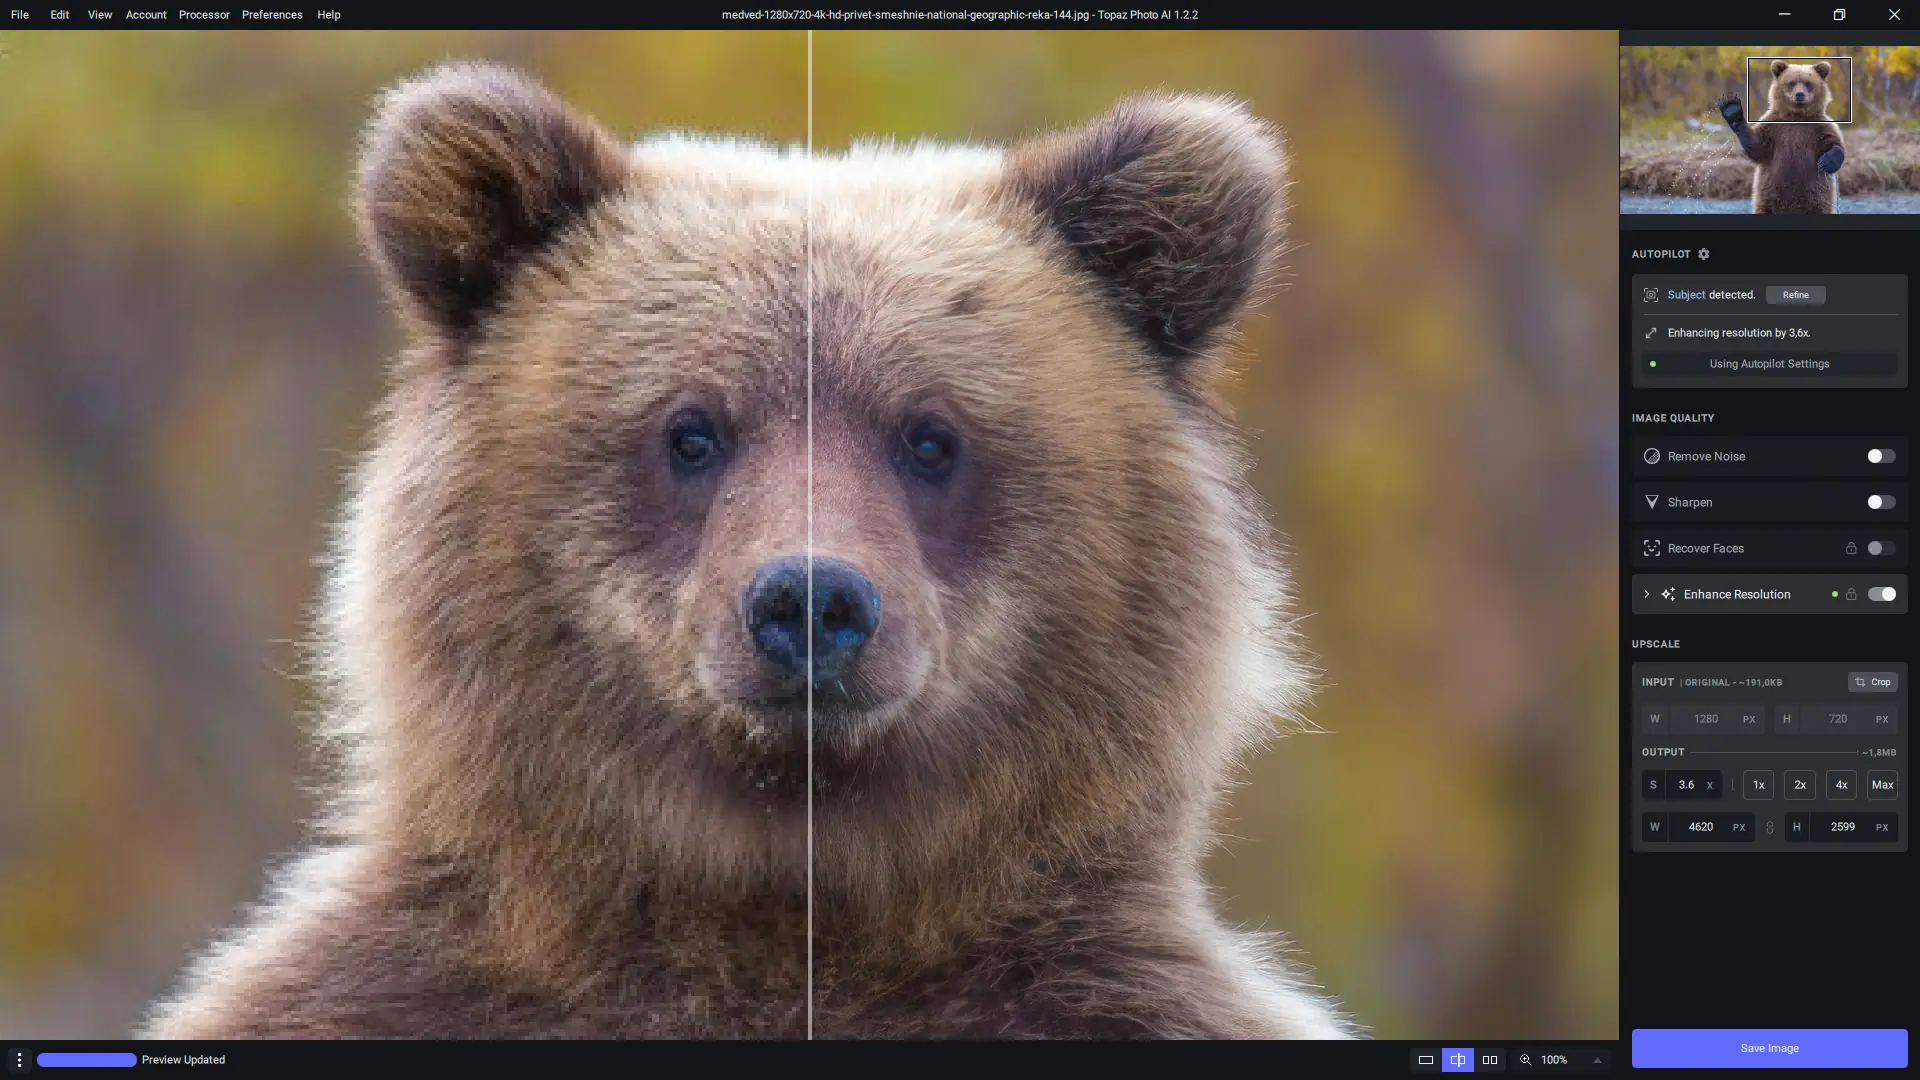
Task: Click the output width input field
Action: coord(1701,827)
